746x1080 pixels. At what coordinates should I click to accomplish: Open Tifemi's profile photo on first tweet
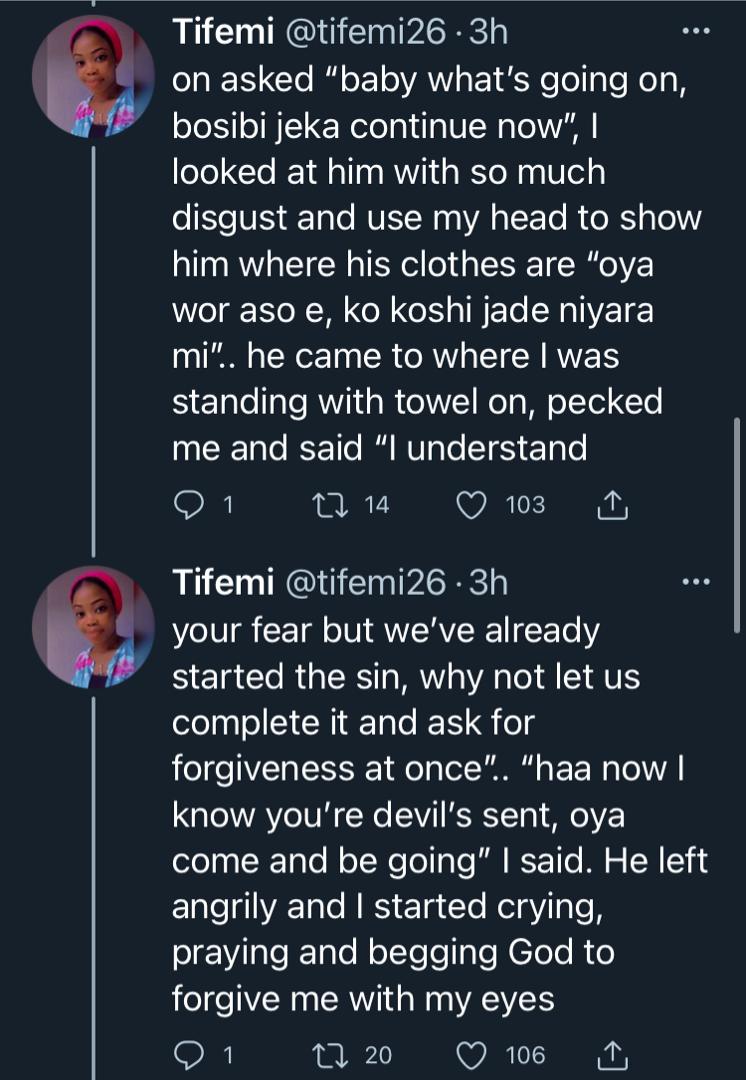pos(93,75)
